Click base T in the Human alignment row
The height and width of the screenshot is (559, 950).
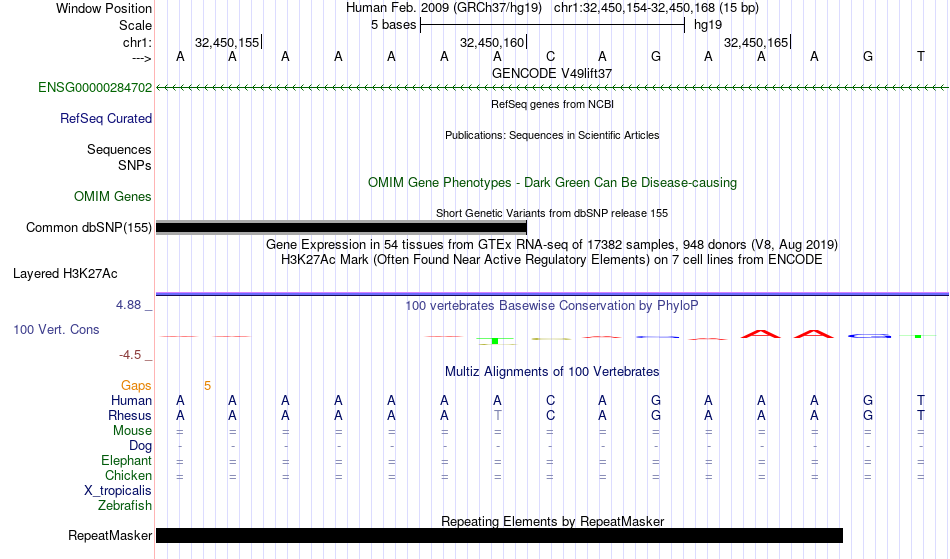point(920,400)
